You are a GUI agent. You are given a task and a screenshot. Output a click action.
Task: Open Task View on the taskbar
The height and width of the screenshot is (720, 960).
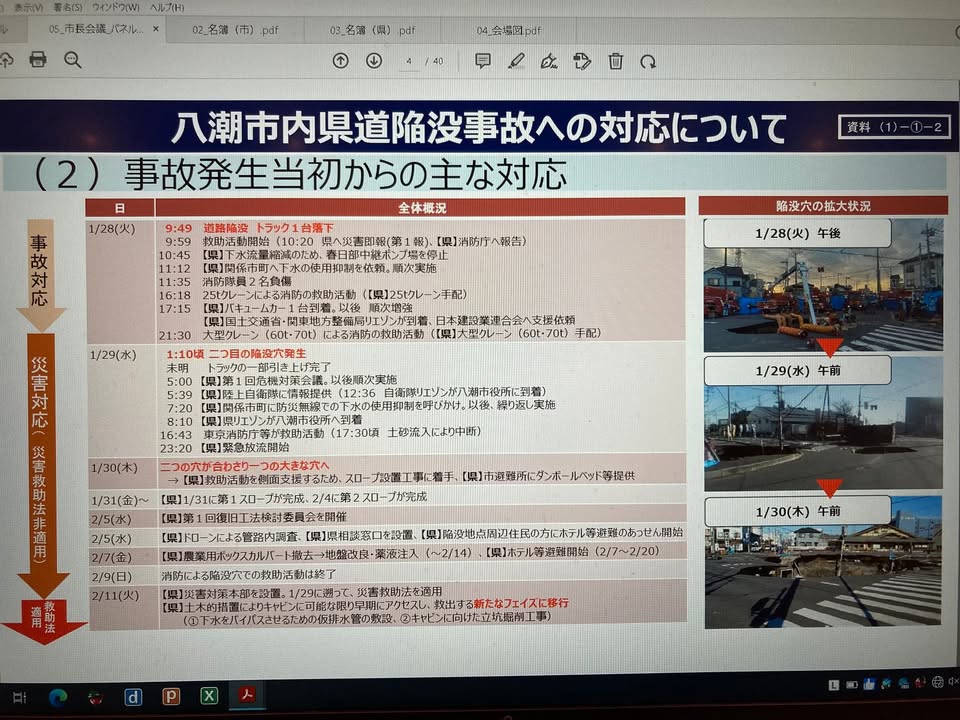(20, 697)
